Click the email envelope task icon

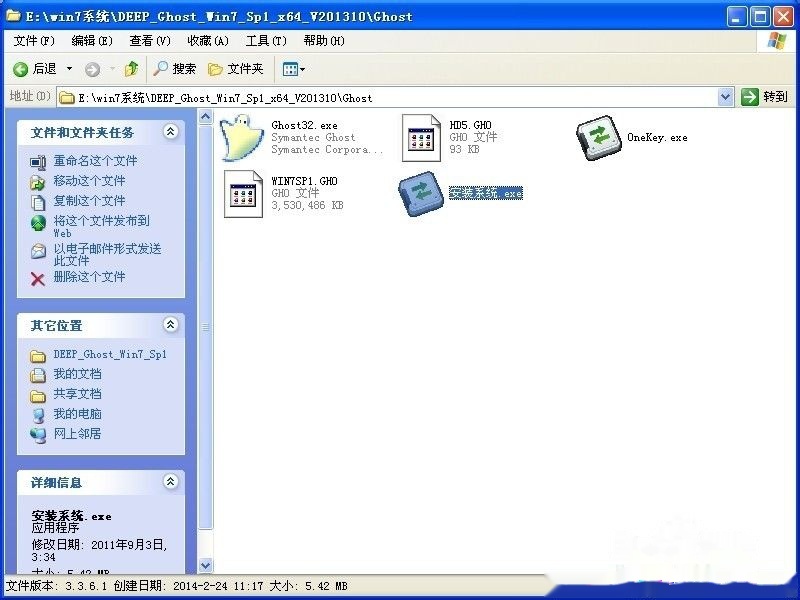[38, 251]
